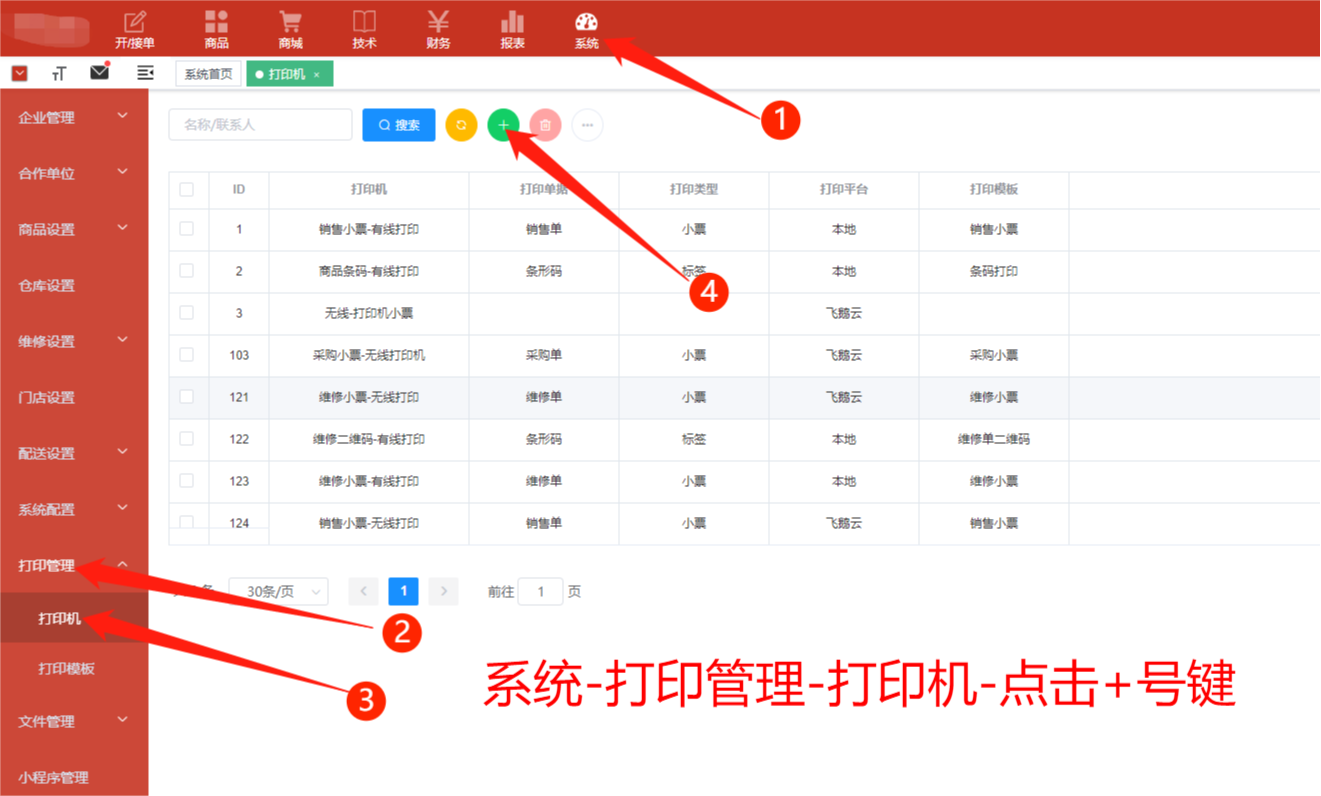Check the box for row ID 124
This screenshot has height=796, width=1321.
click(186, 522)
